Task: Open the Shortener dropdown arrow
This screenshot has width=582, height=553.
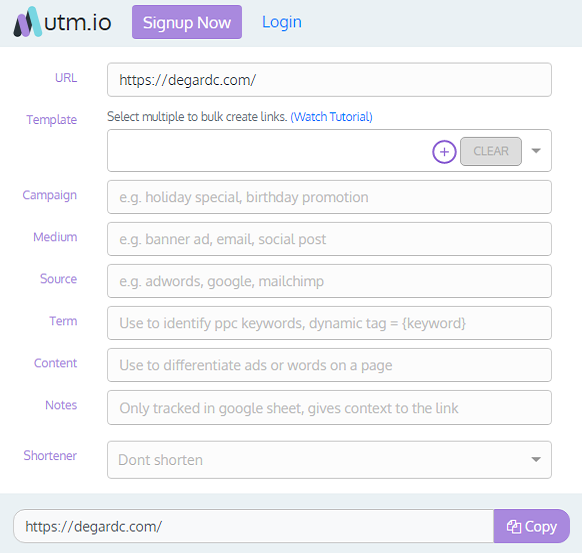Action: 536,459
